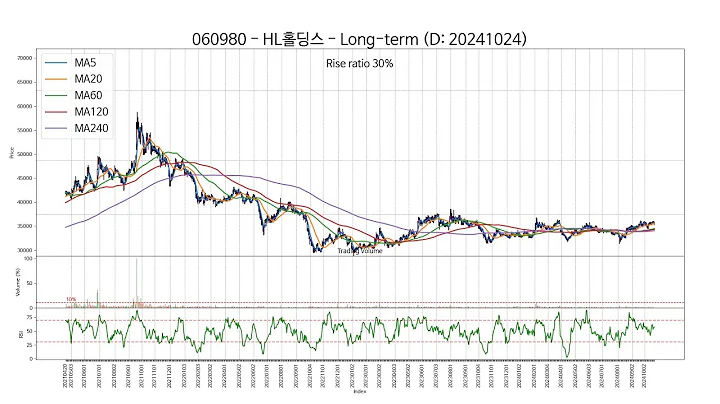
Task: Click the red '10%' volume threshold label
Action: [x=71, y=299]
